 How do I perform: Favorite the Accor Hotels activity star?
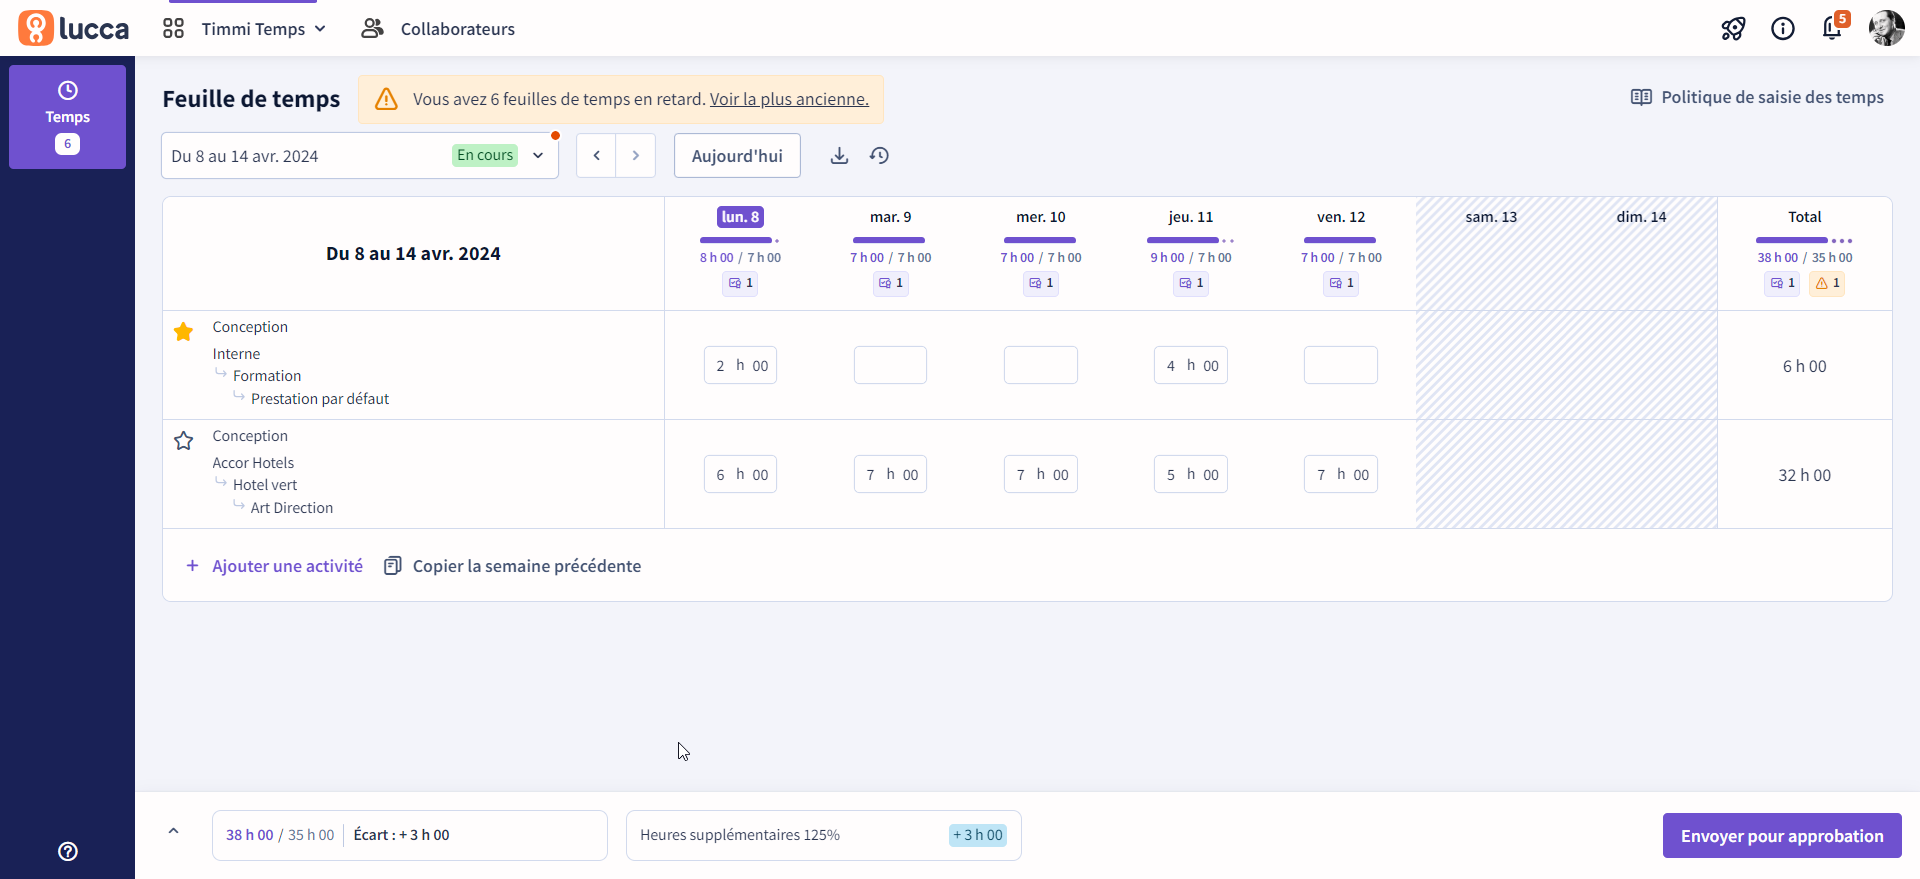(x=184, y=441)
